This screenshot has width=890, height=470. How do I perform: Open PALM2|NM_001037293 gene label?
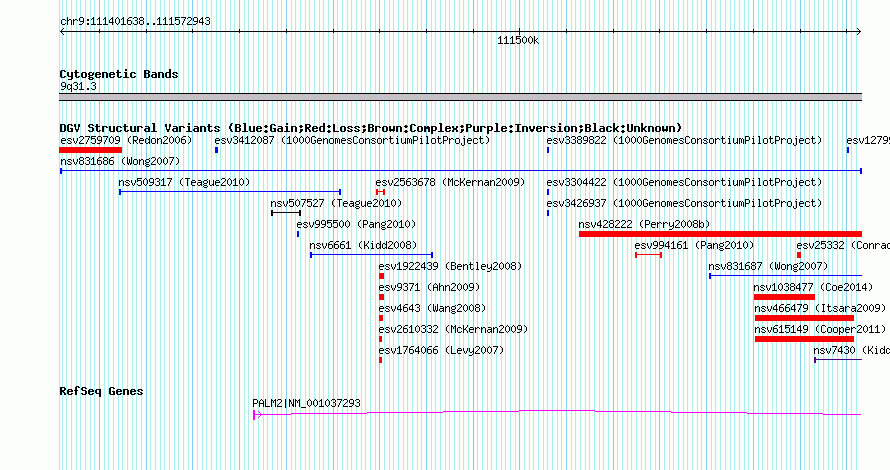307,403
